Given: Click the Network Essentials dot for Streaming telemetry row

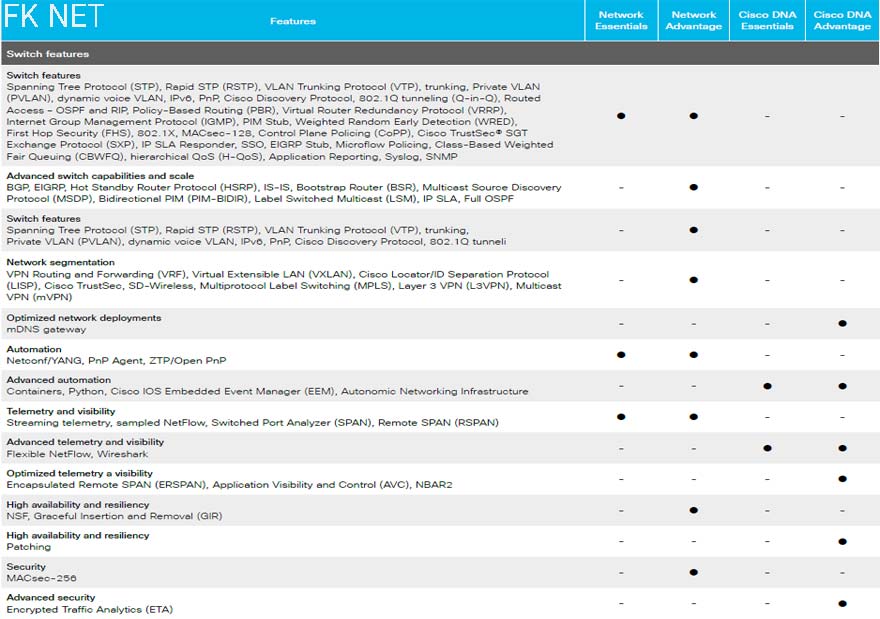Looking at the screenshot, I should pos(621,417).
